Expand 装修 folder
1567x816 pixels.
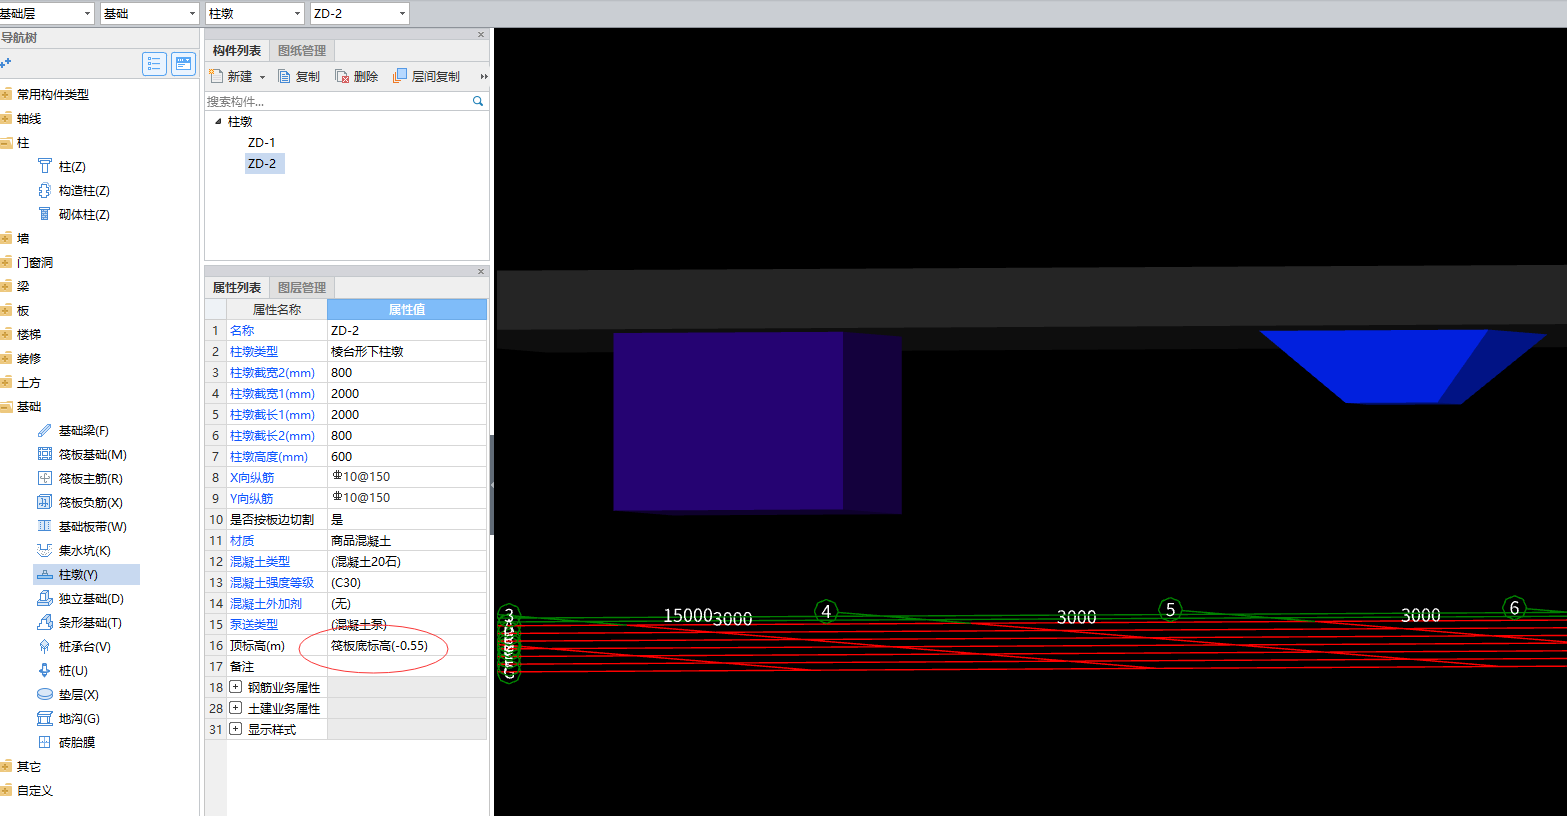click(x=6, y=358)
